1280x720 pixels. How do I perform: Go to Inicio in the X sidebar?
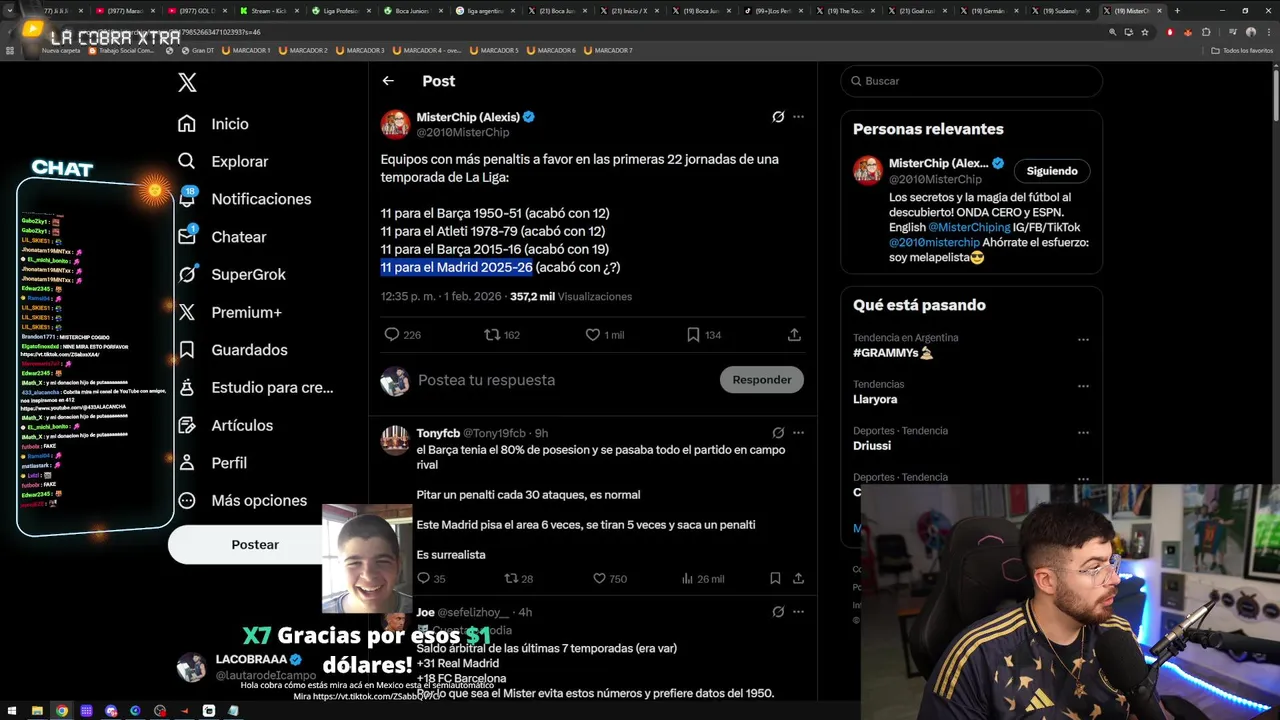(213, 124)
